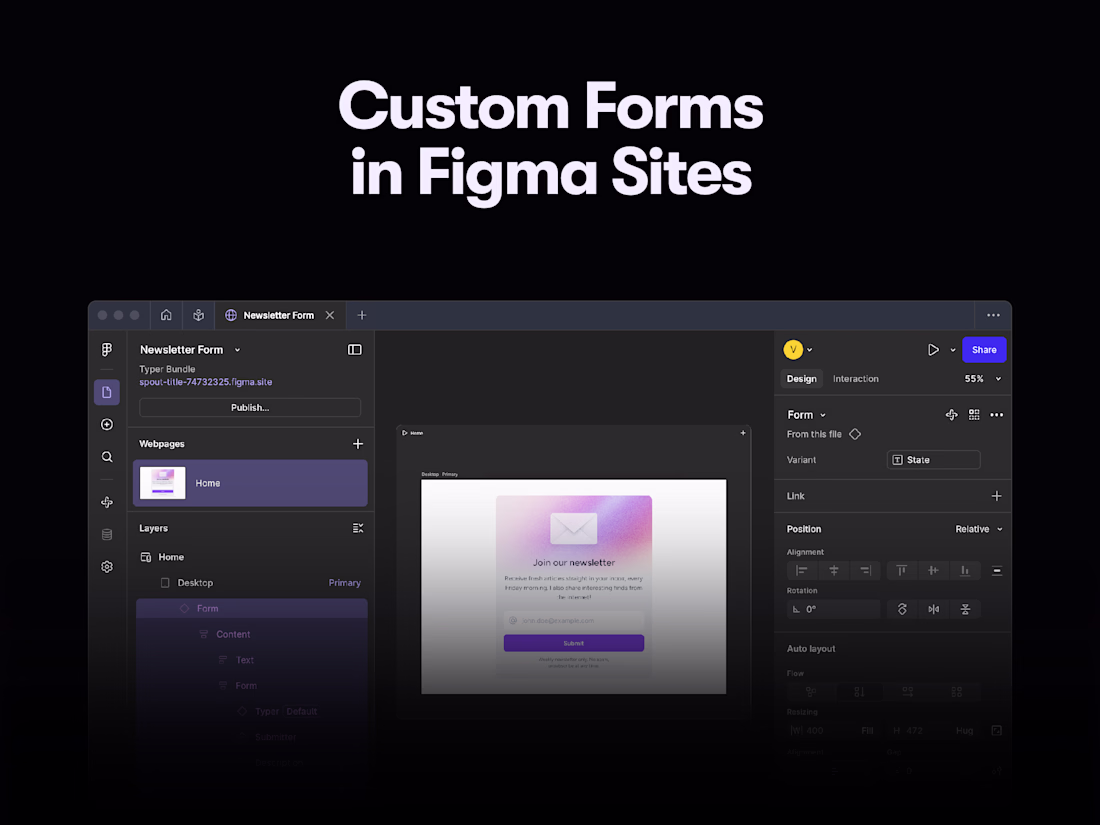Click the component cube tab icon
The width and height of the screenshot is (1100, 825).
[199, 315]
